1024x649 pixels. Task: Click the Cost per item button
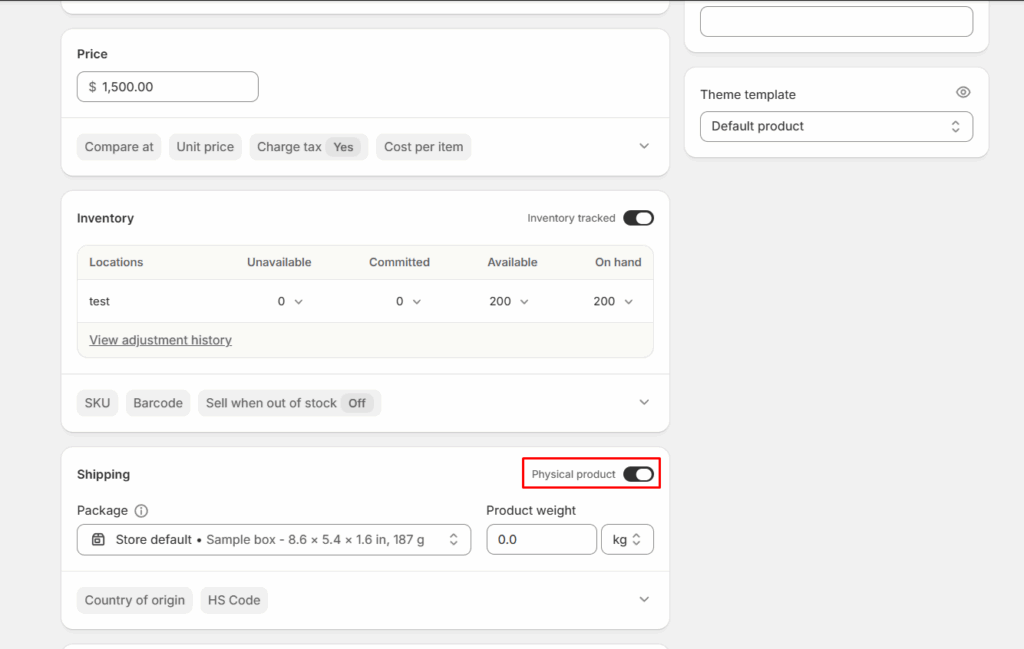(x=423, y=147)
